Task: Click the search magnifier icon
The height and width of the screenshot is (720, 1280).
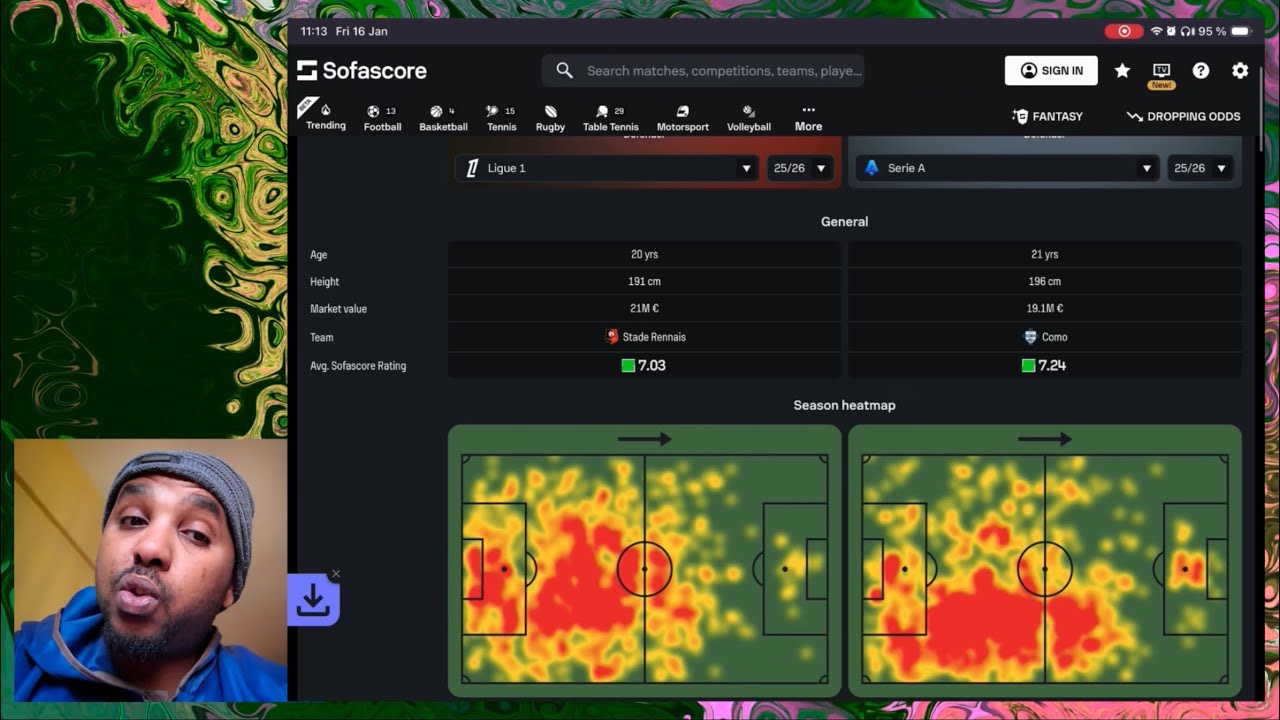Action: coord(564,70)
